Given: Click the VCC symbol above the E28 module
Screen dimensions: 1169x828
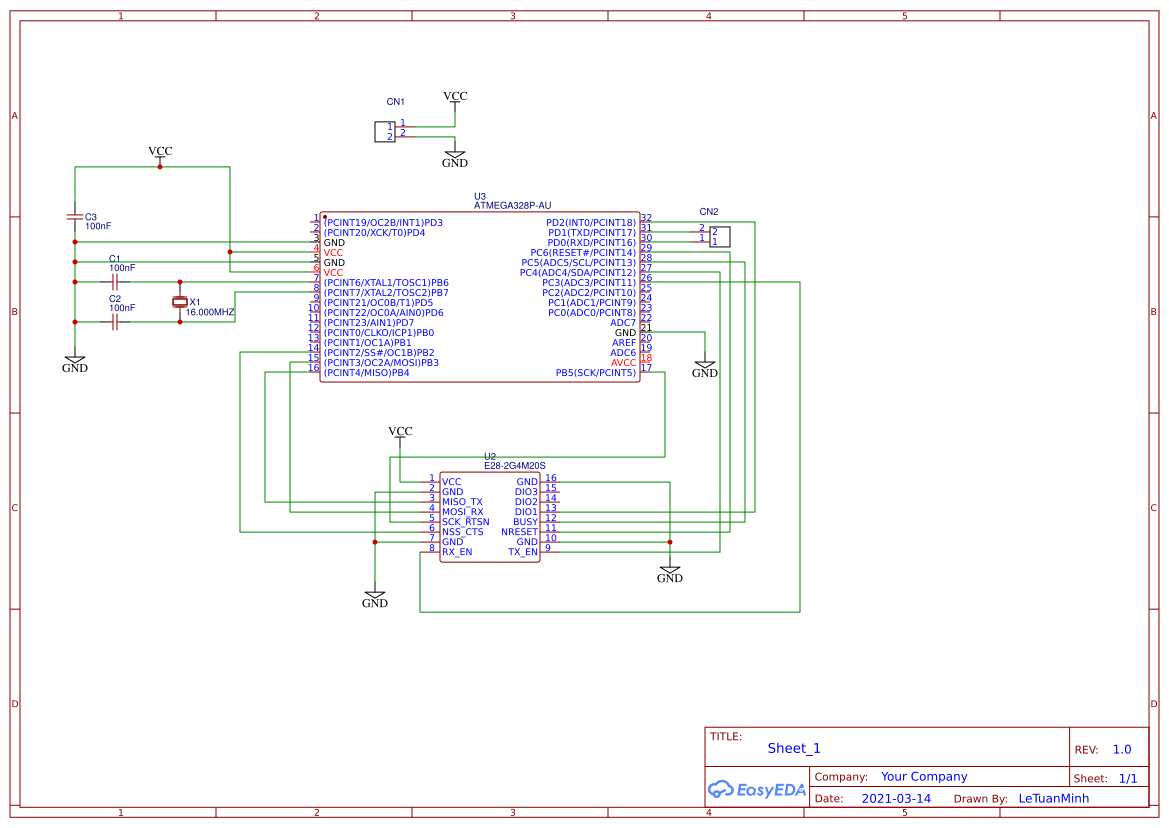Looking at the screenshot, I should pyautogui.click(x=400, y=432).
